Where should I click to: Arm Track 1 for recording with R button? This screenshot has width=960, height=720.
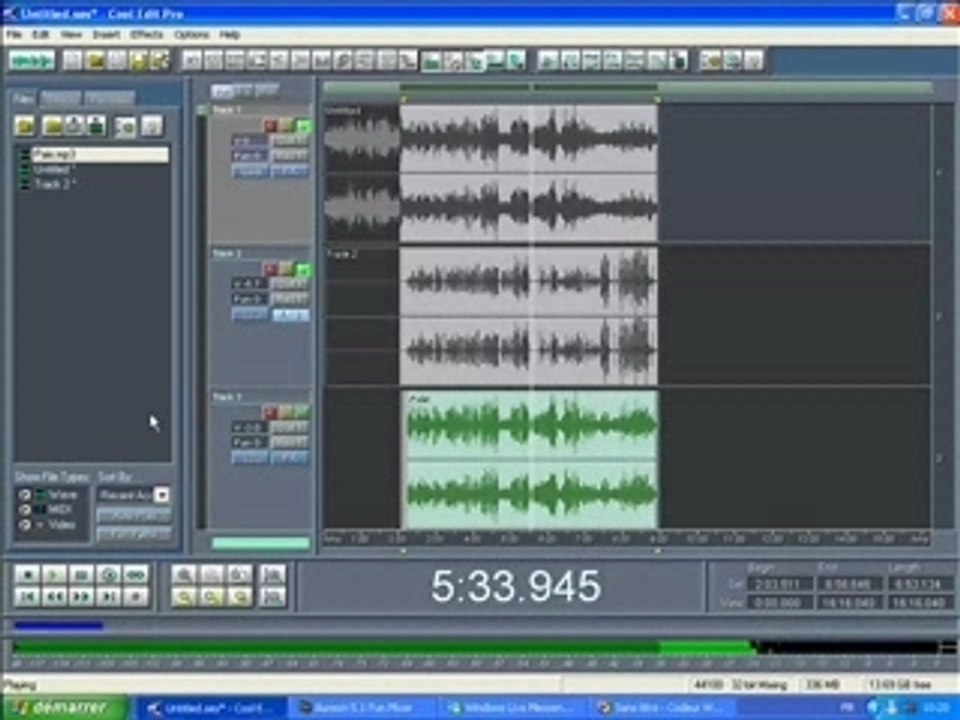click(x=271, y=126)
